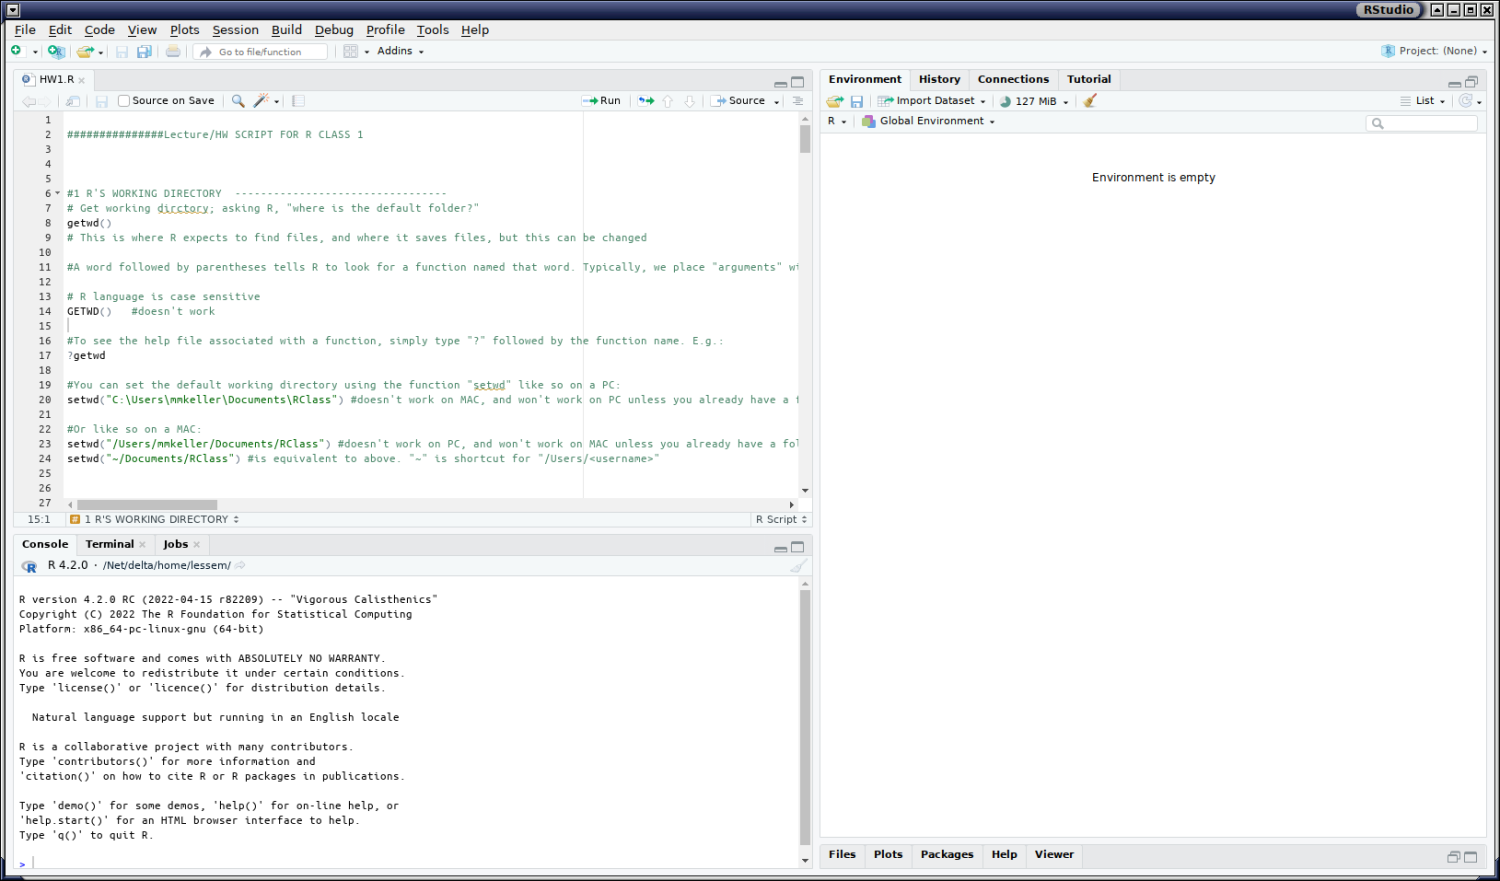Open the 127 MiB memory usage dropdown

tap(1035, 101)
